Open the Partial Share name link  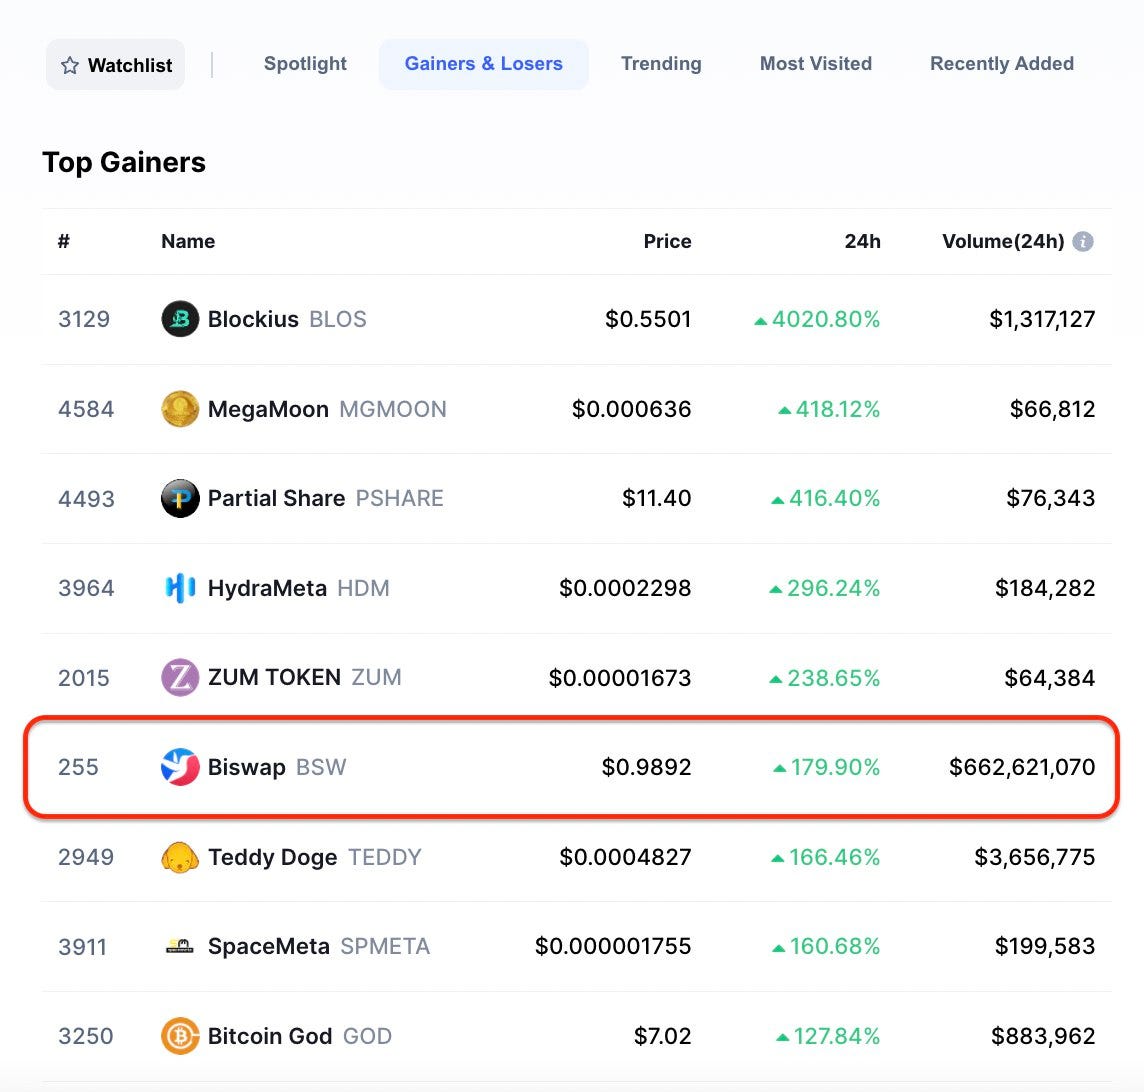click(x=277, y=498)
